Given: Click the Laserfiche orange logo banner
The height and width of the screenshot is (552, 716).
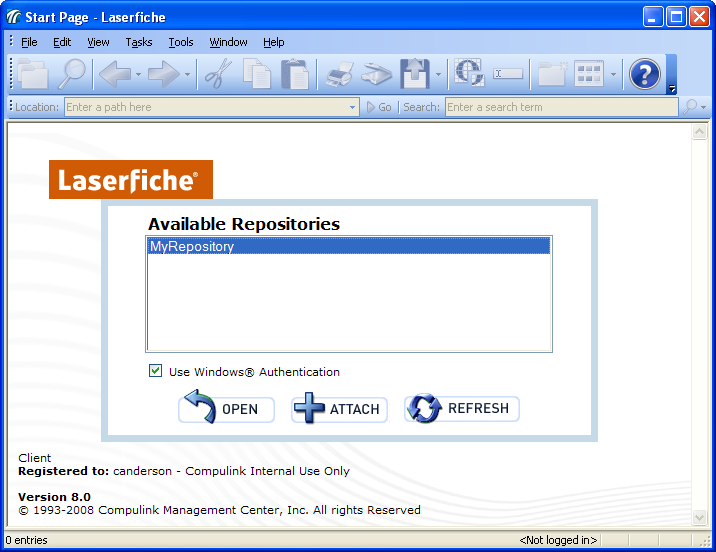Looking at the screenshot, I should [131, 179].
